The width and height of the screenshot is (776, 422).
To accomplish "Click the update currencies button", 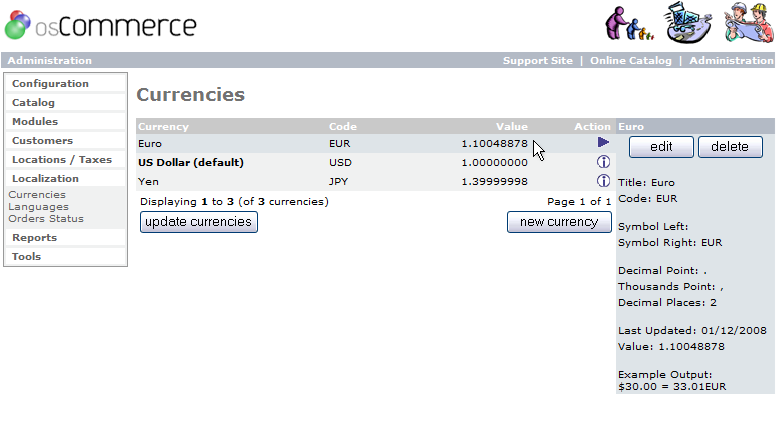I will [x=198, y=222].
